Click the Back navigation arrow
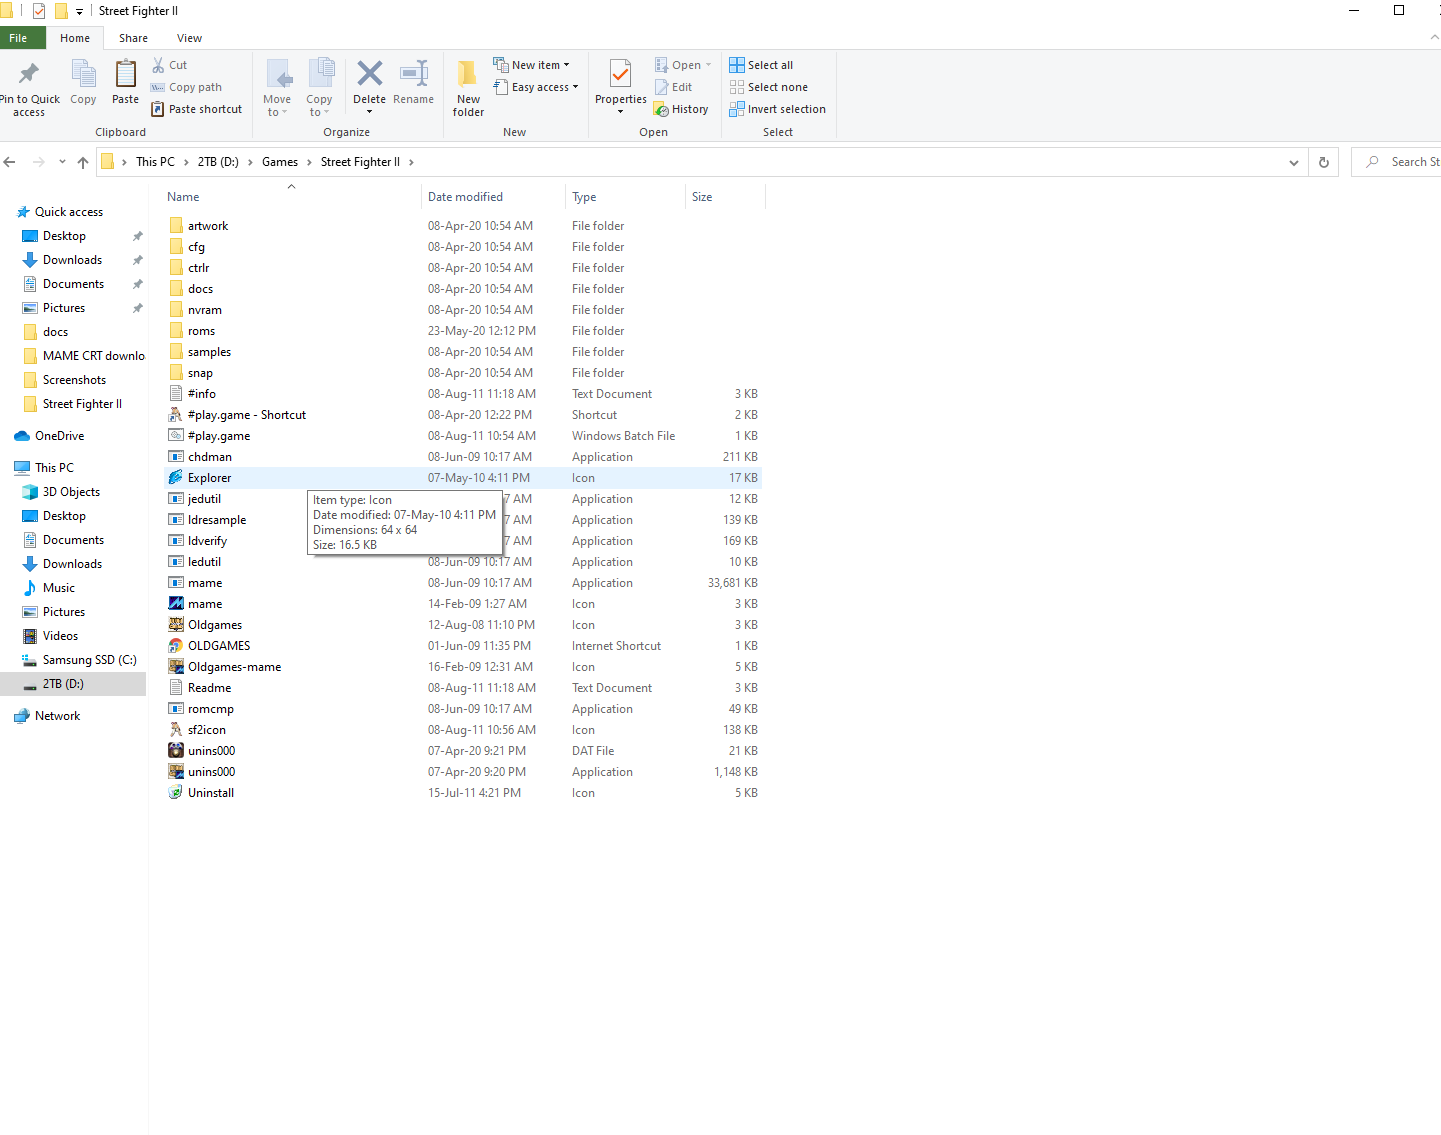 [10, 162]
